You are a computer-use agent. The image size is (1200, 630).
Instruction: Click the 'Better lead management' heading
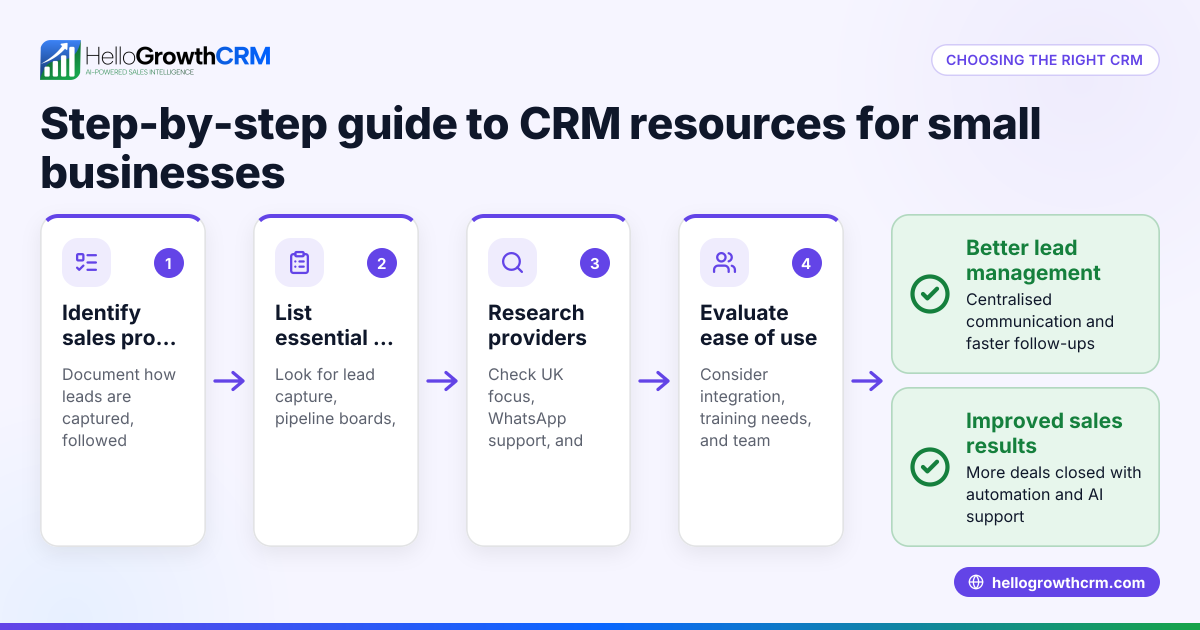(x=1033, y=260)
